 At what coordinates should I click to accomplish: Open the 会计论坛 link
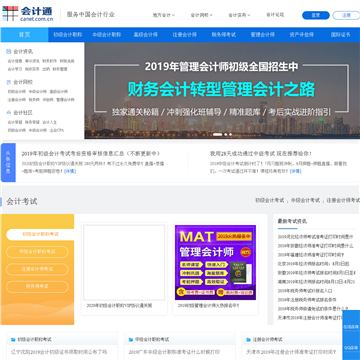tap(275, 15)
